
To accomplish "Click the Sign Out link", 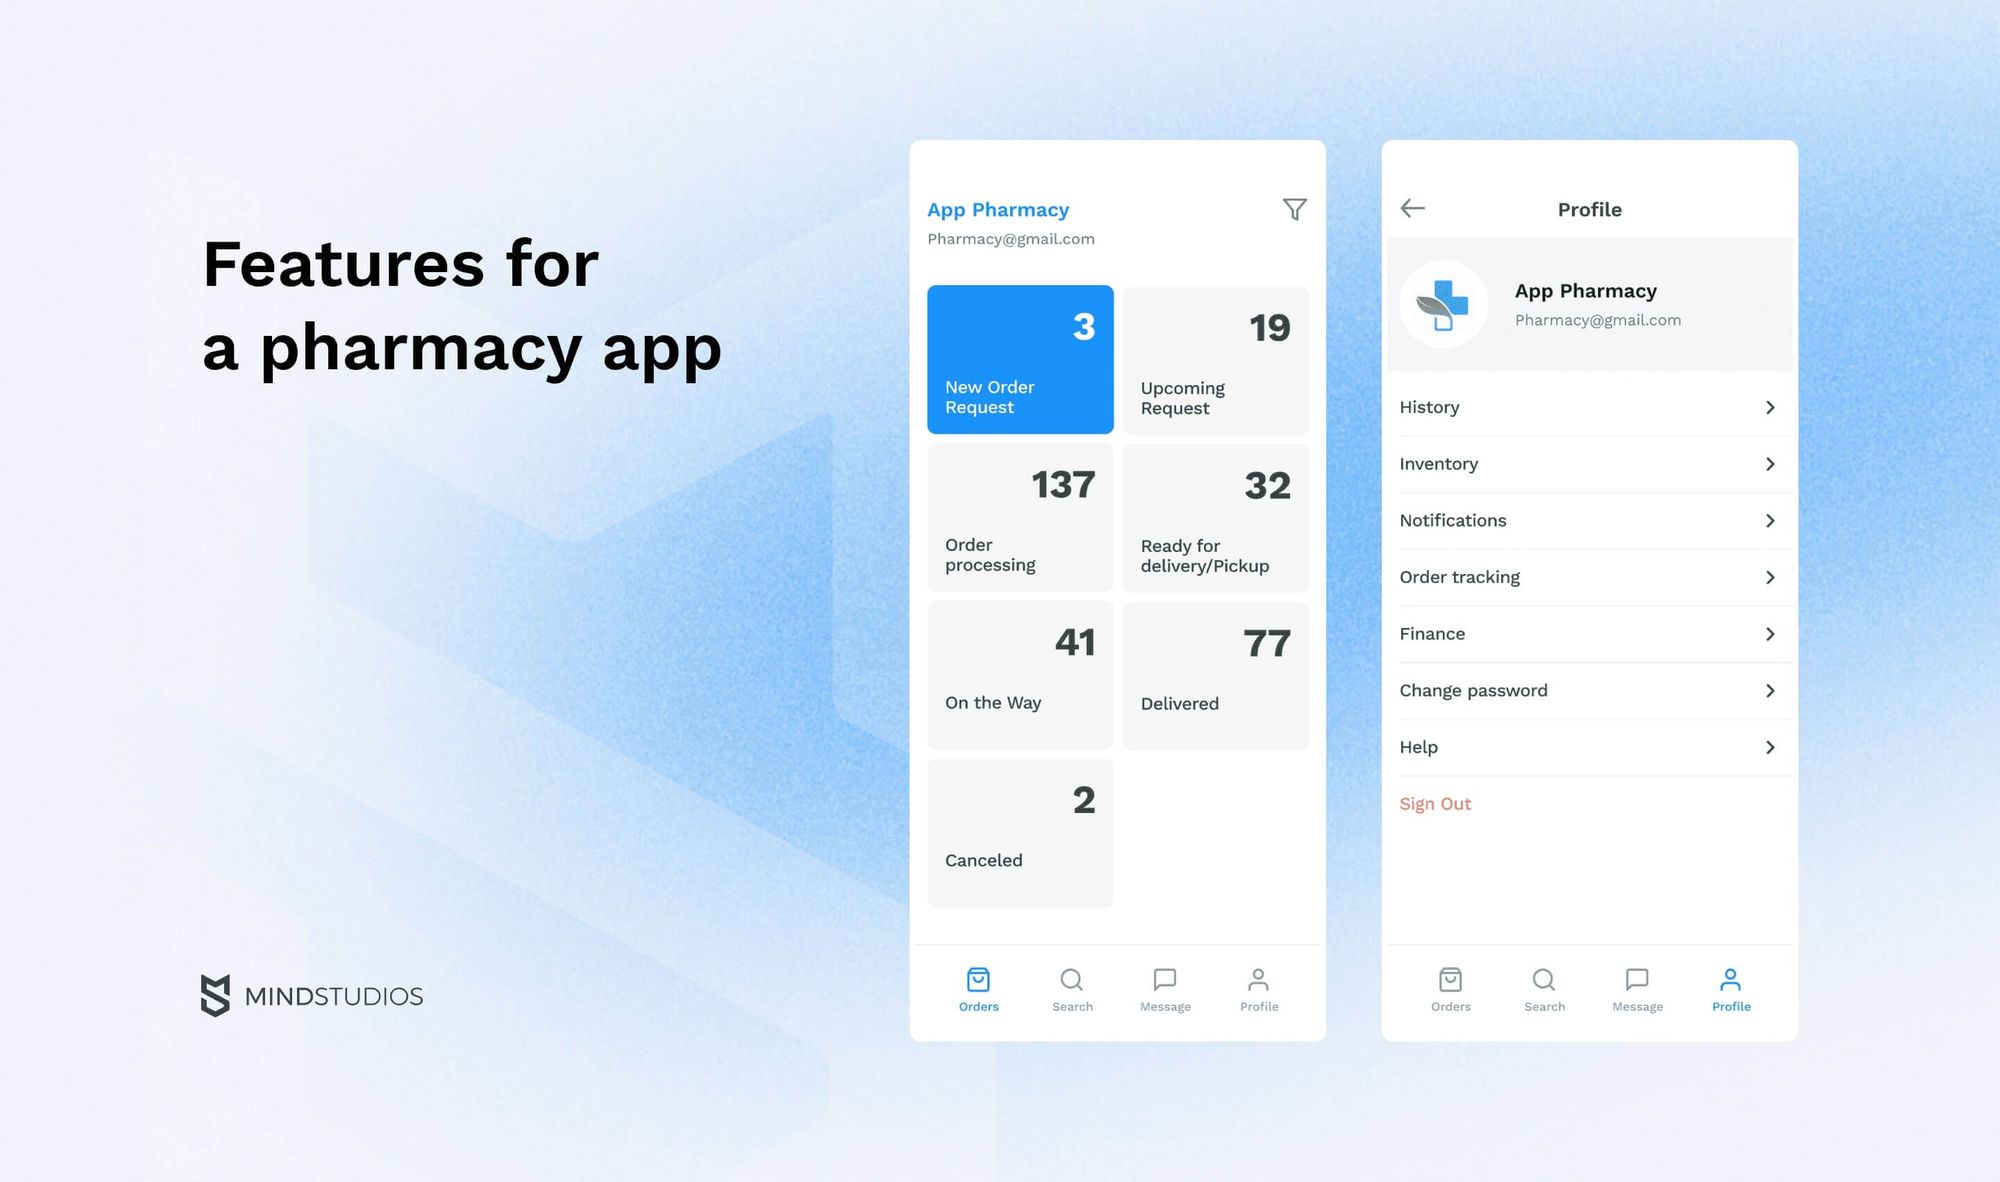I will click(1435, 802).
